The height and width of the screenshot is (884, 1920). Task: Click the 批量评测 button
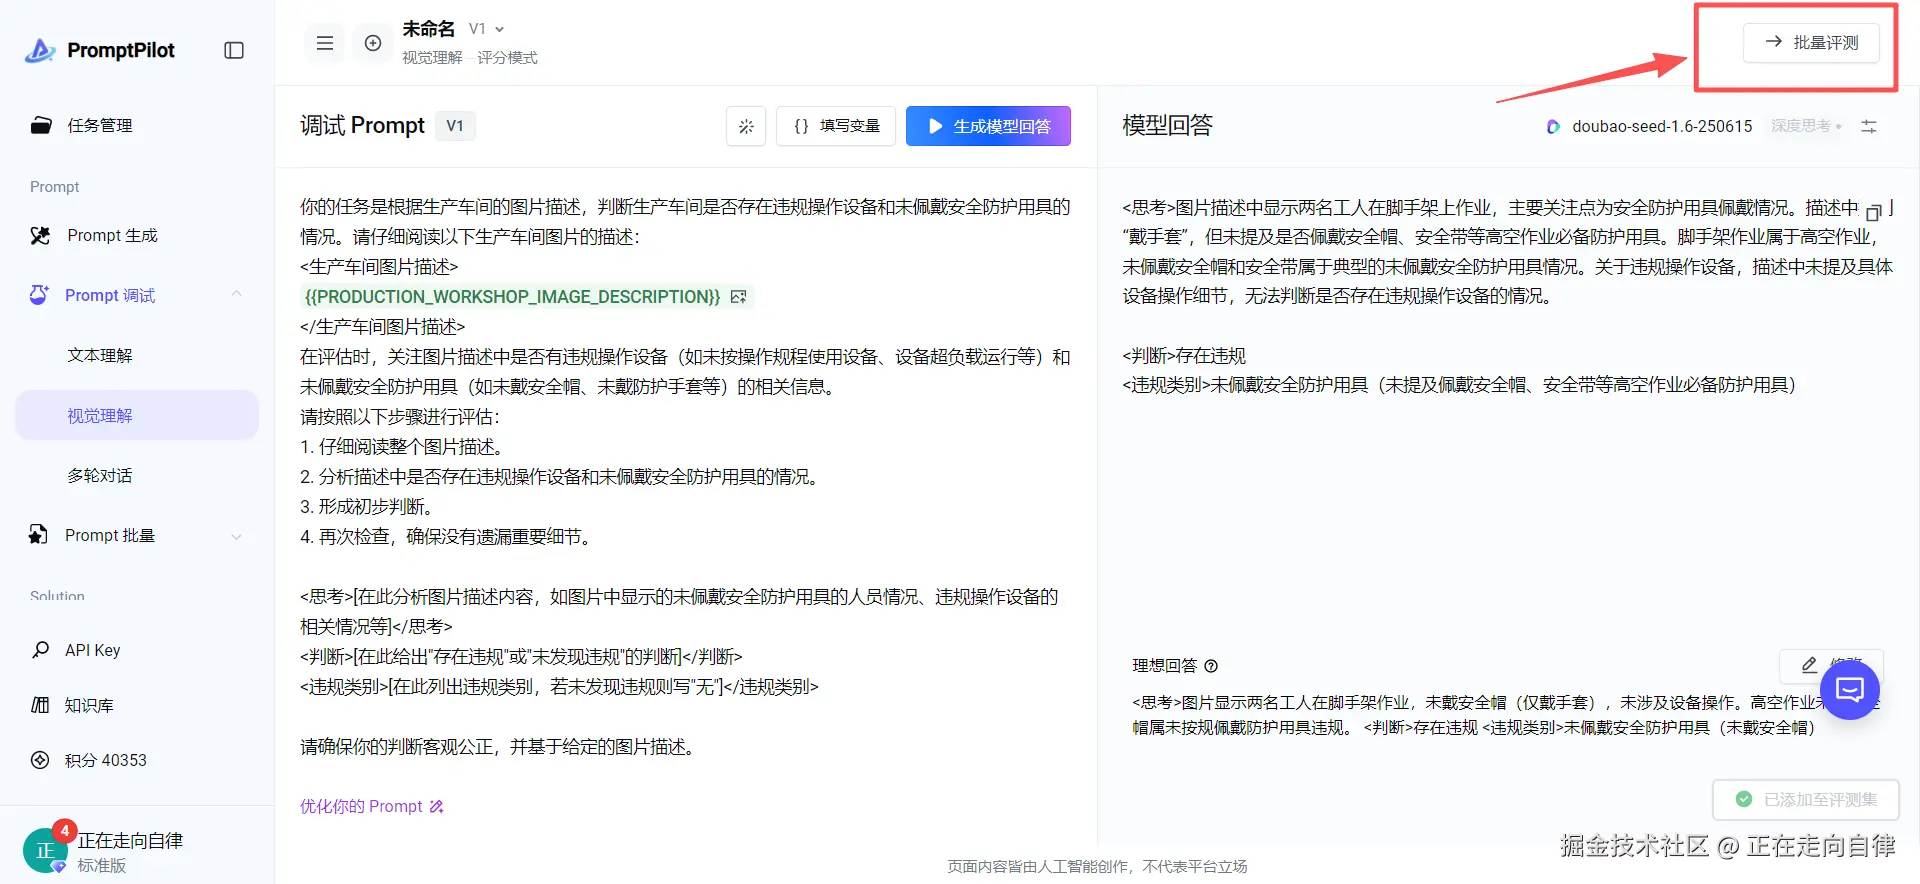(x=1811, y=43)
